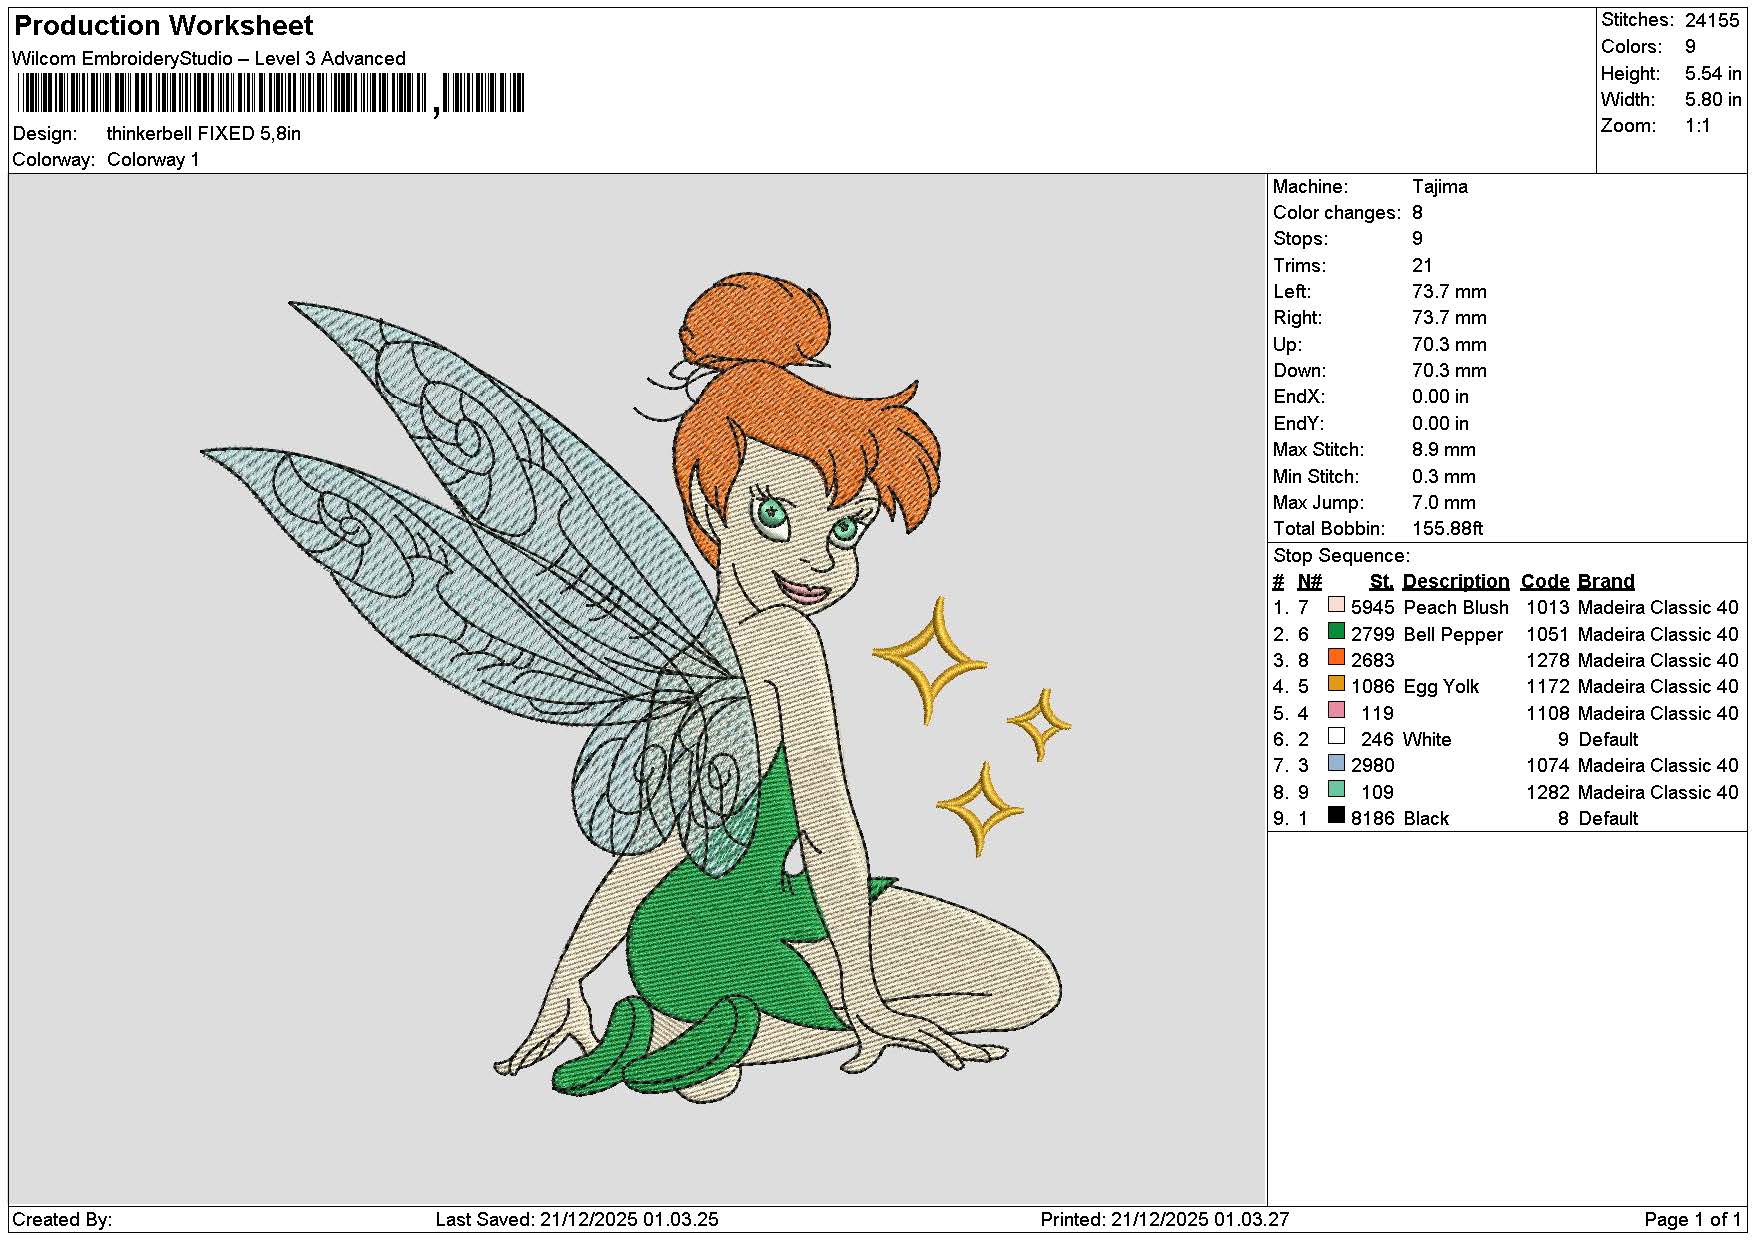The image size is (1755, 1240).
Task: Select the "St." column header
Action: (1381, 582)
